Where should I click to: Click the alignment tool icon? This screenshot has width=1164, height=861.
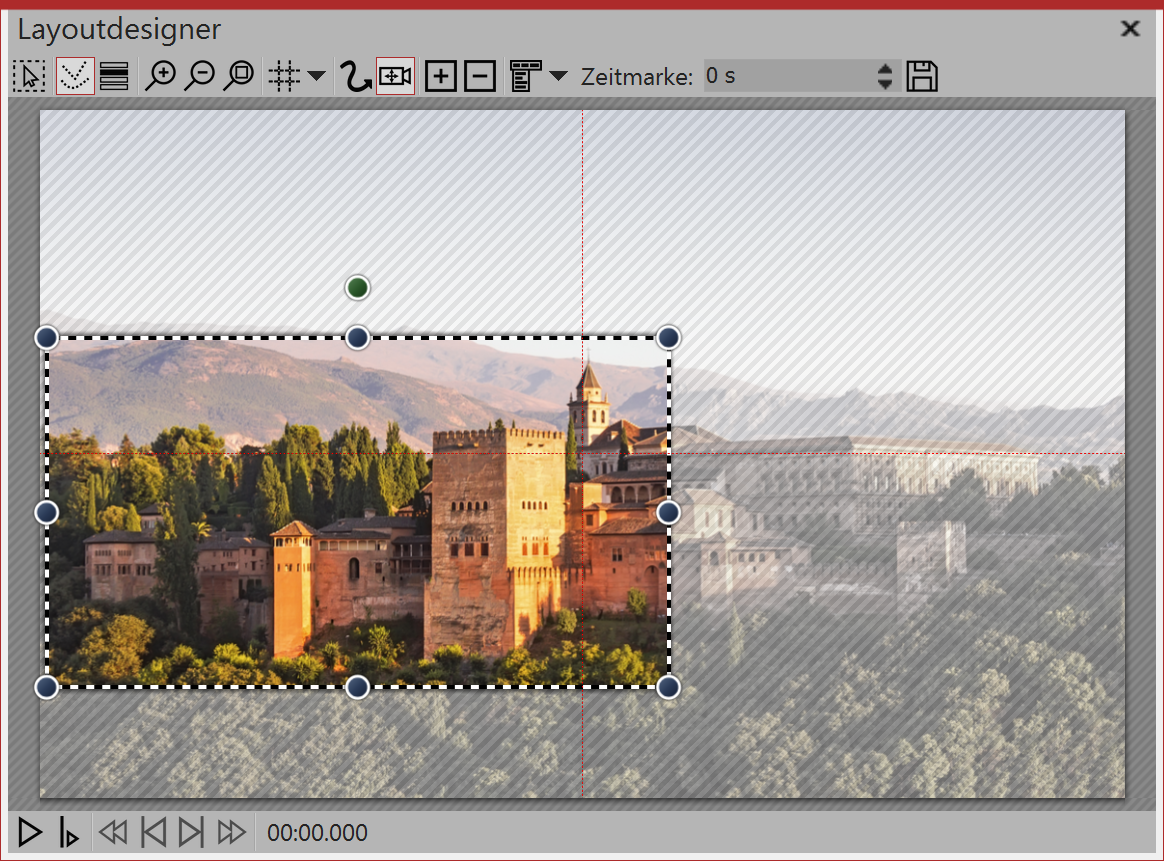[525, 77]
